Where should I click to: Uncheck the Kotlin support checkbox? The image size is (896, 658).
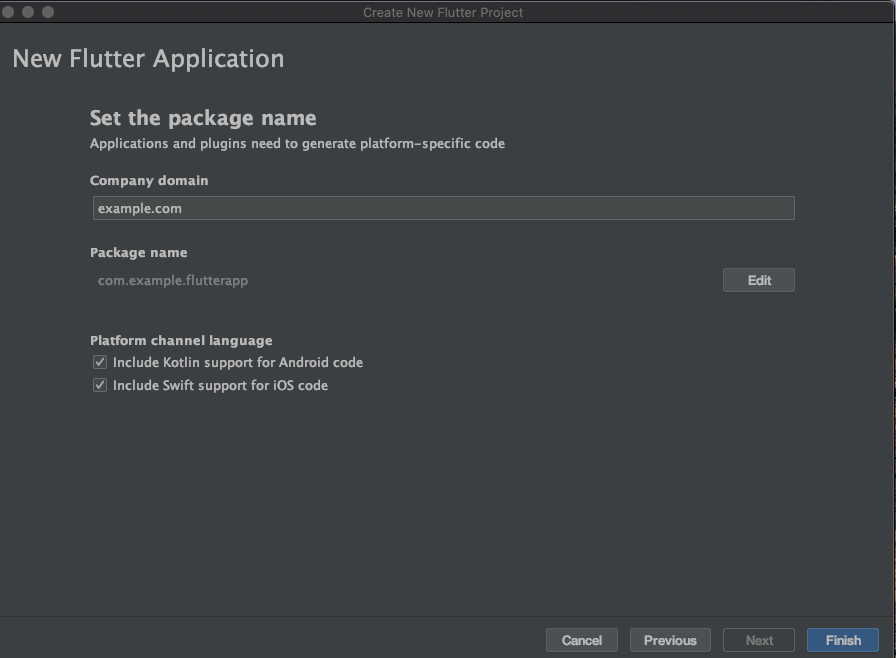[x=100, y=362]
